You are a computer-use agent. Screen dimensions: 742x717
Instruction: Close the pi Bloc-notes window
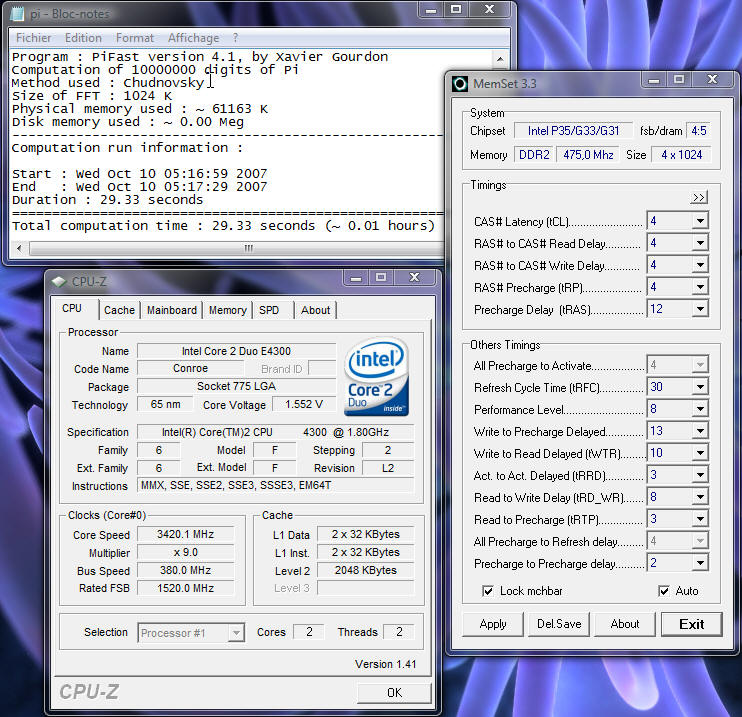pyautogui.click(x=490, y=9)
